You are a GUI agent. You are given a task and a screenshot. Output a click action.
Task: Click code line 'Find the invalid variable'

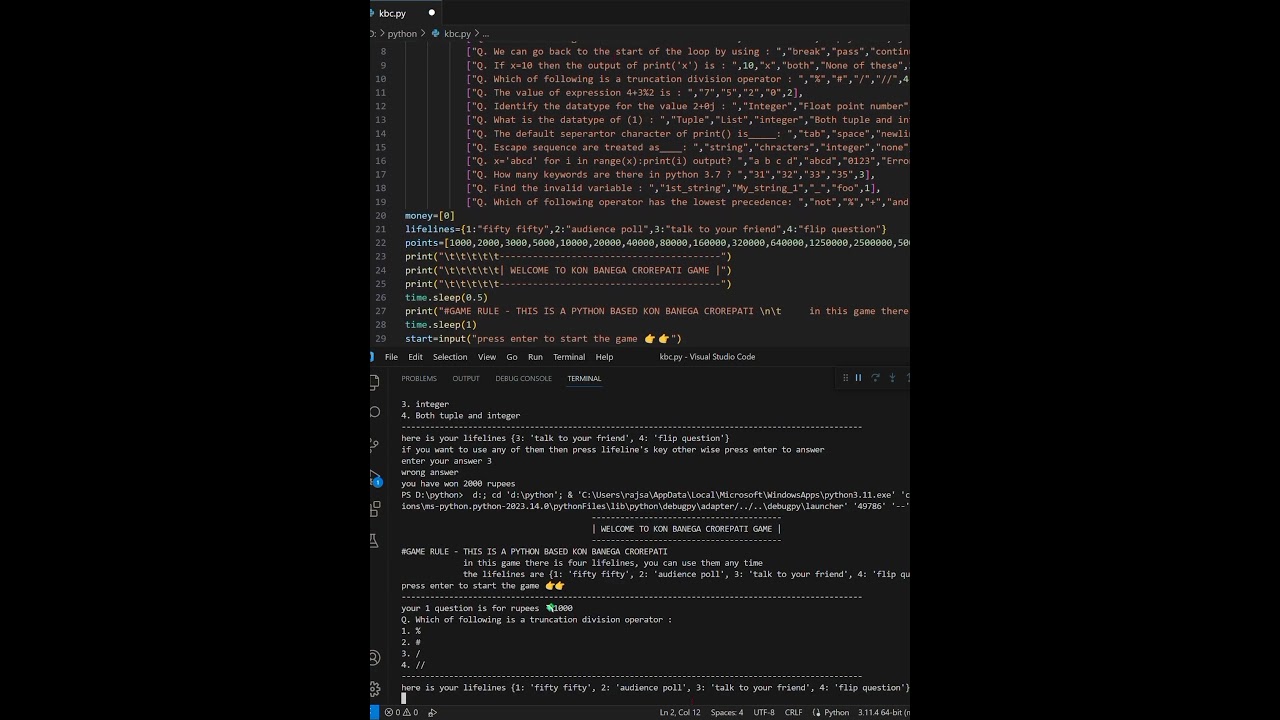click(673, 188)
